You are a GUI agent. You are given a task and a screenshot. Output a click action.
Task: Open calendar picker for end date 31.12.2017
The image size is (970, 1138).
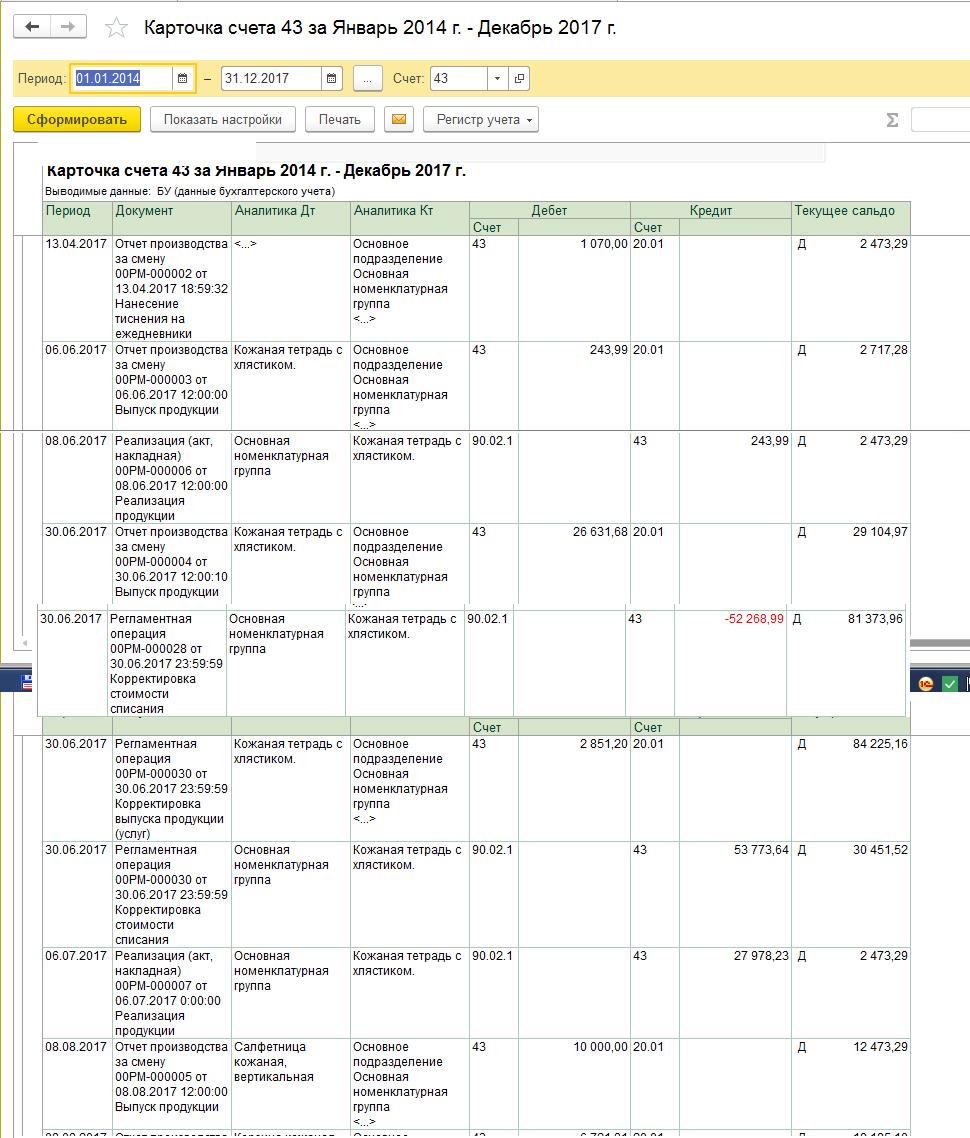pyautogui.click(x=332, y=78)
